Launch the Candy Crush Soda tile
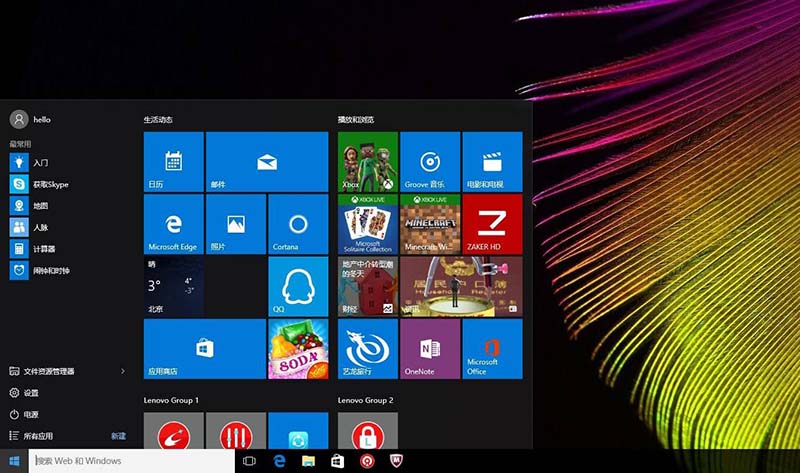The image size is (800, 473). (297, 349)
